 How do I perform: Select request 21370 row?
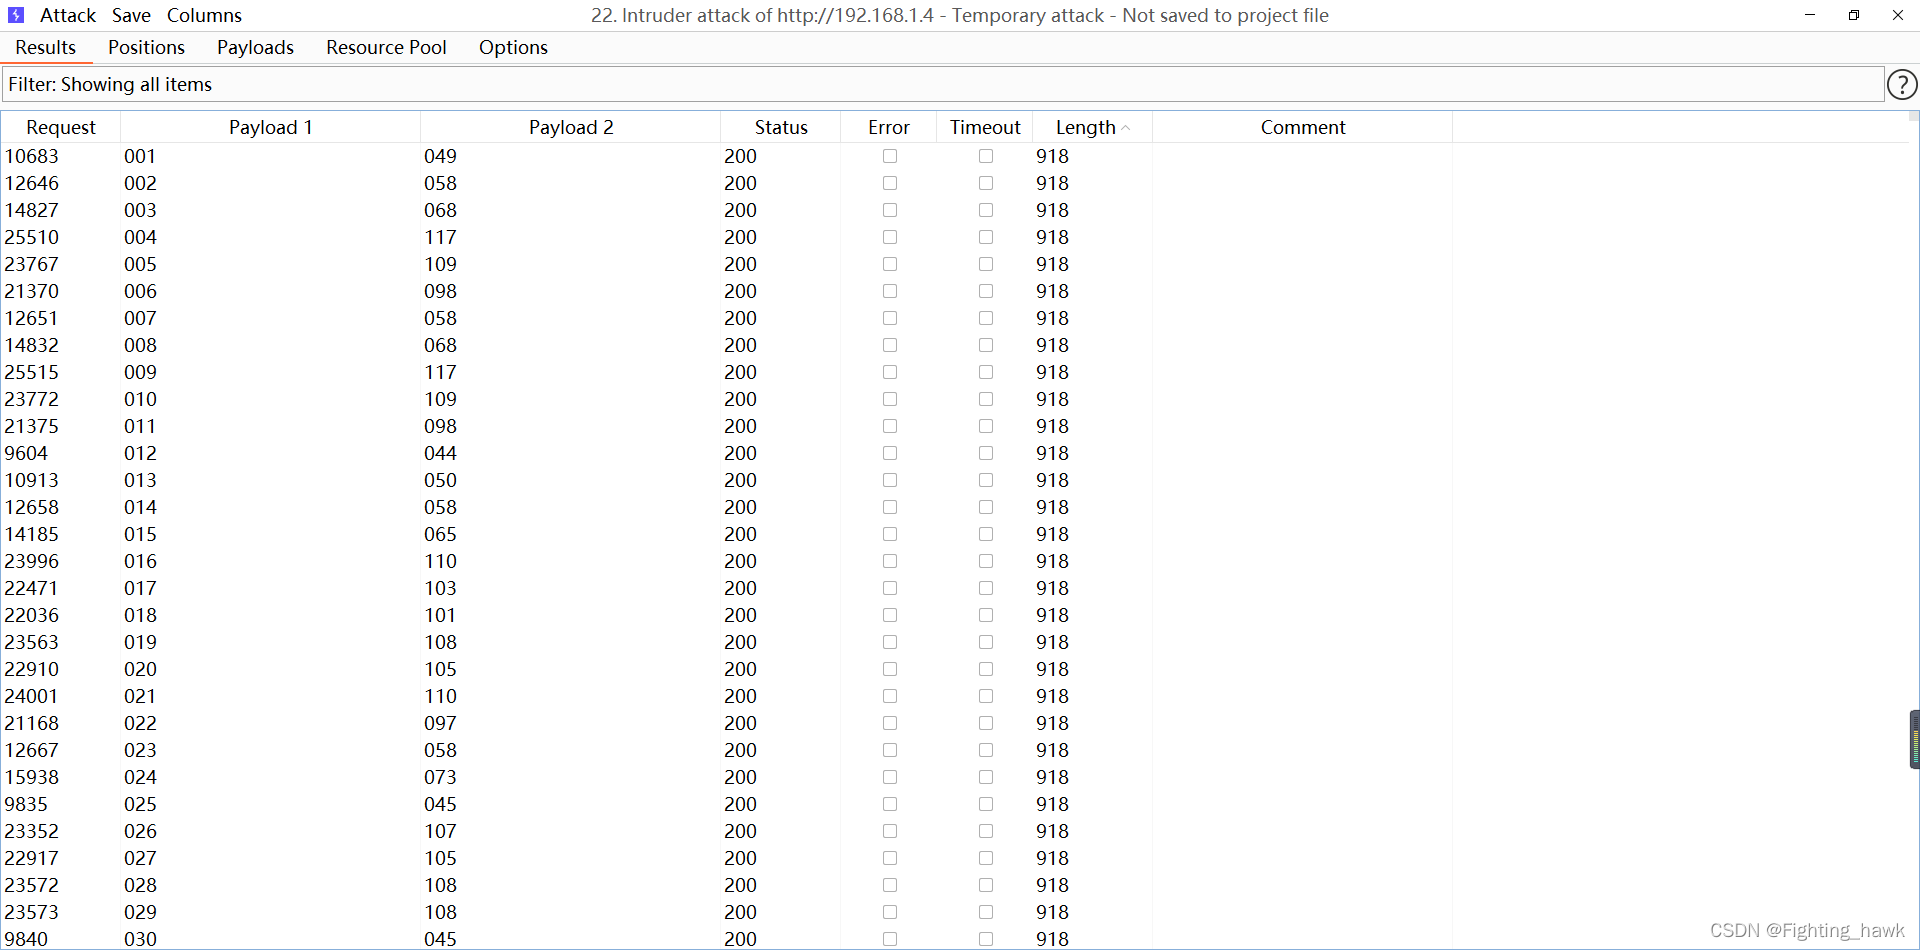pos(955,291)
